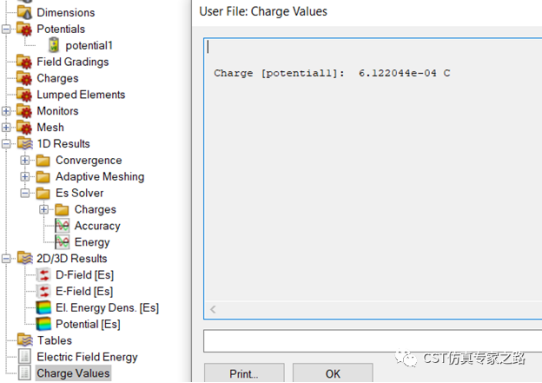
Task: Expand the Adaptive Meshing folder node
Action: pos(25,177)
